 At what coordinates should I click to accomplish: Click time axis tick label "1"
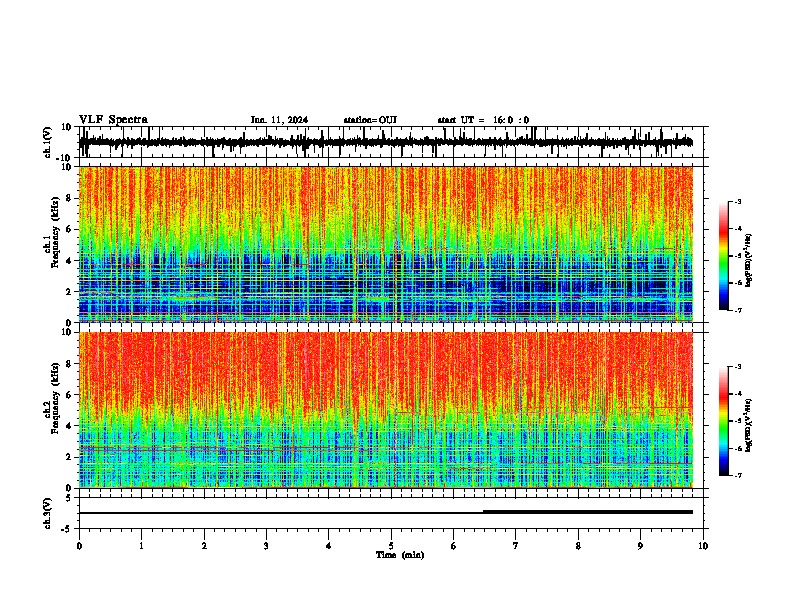[x=141, y=546]
